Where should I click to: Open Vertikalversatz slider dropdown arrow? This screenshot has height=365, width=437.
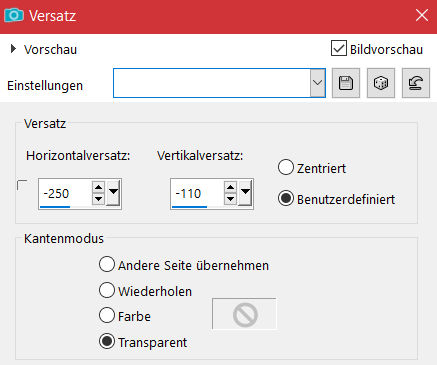(245, 192)
